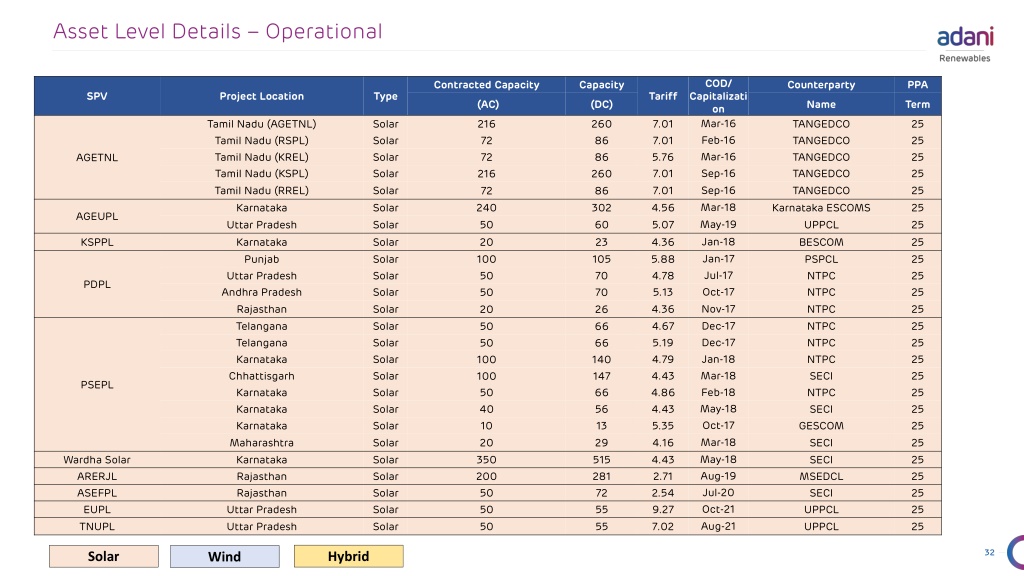
Task: Select the 'EUPL' SPV cell
Action: [97, 510]
